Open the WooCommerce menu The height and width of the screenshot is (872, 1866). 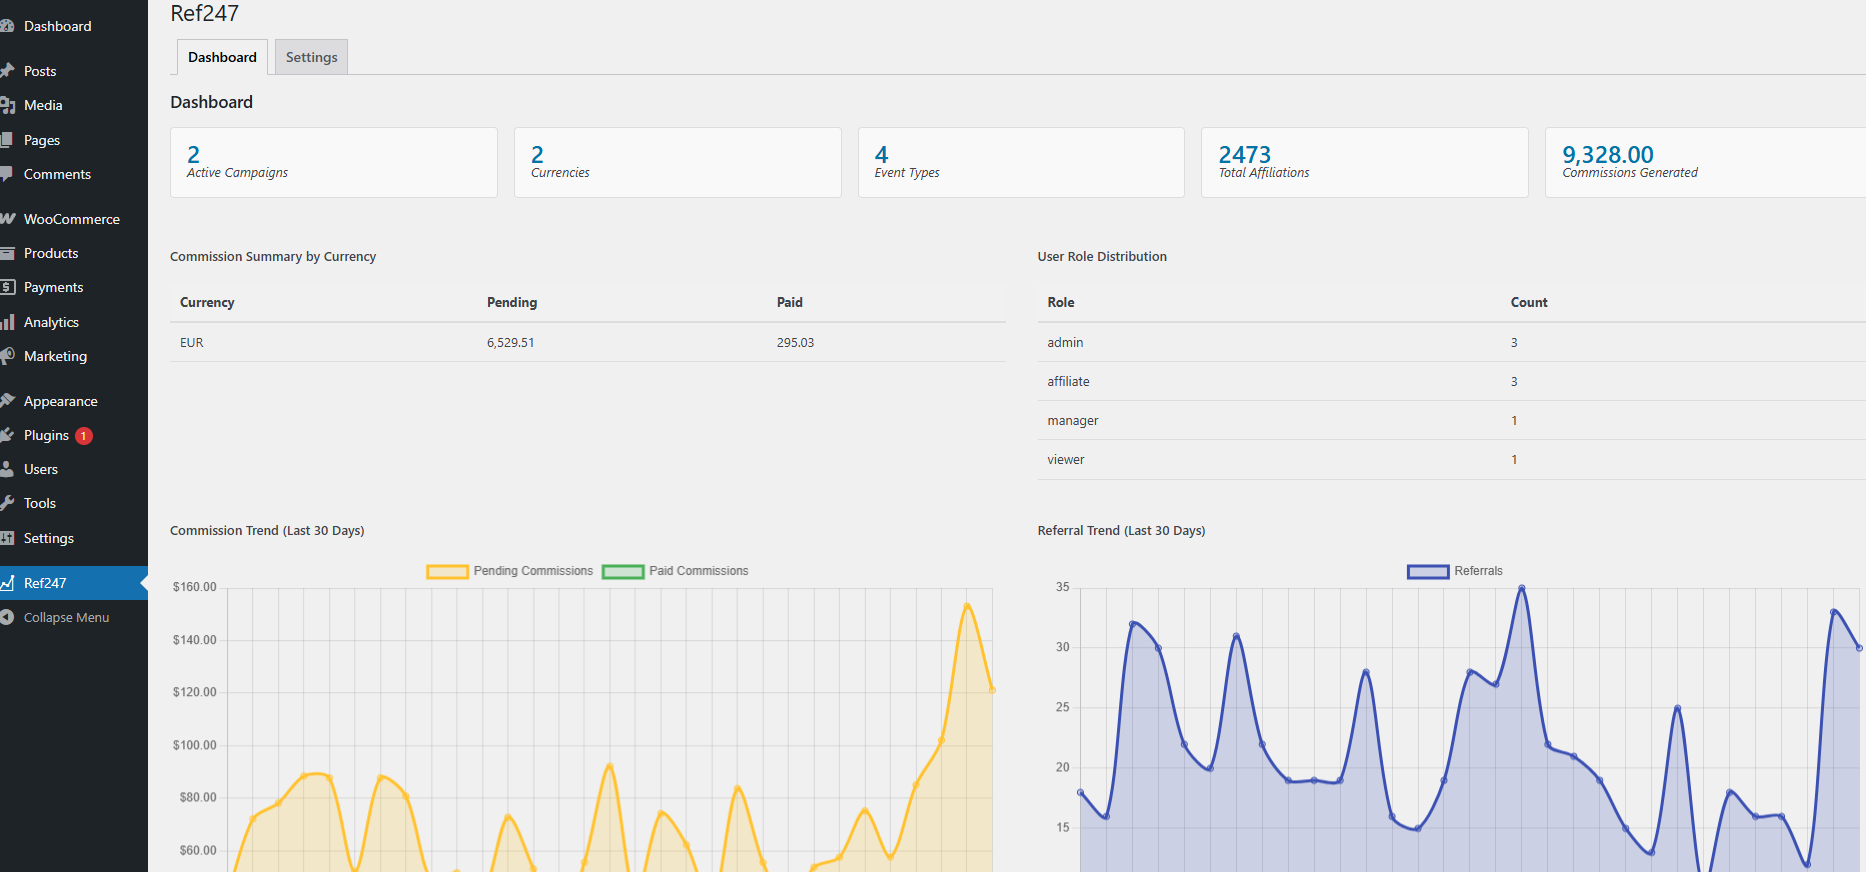point(74,219)
